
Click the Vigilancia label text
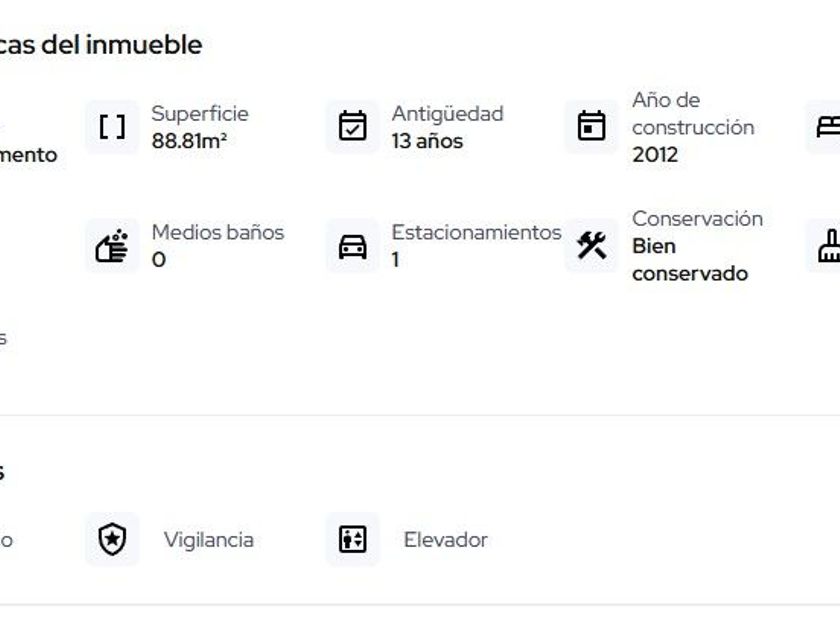(x=208, y=540)
